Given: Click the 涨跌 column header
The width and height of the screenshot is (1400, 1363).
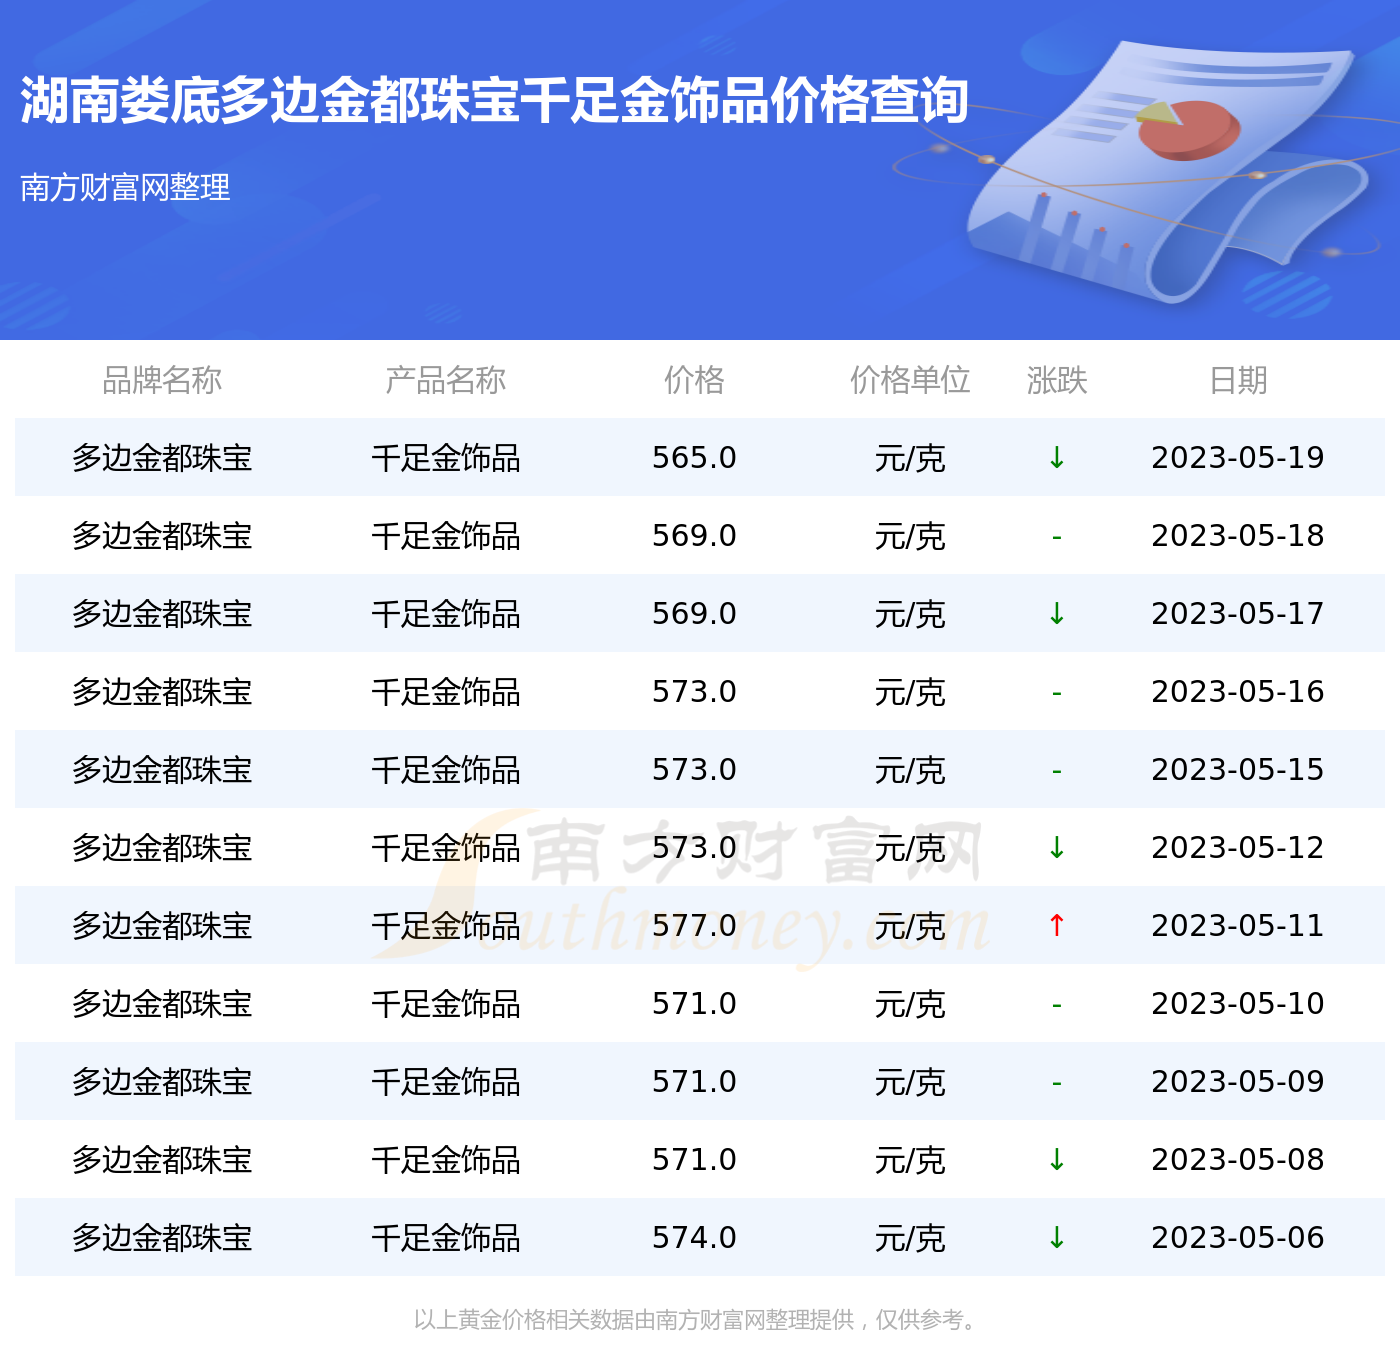Looking at the screenshot, I should [x=1056, y=380].
